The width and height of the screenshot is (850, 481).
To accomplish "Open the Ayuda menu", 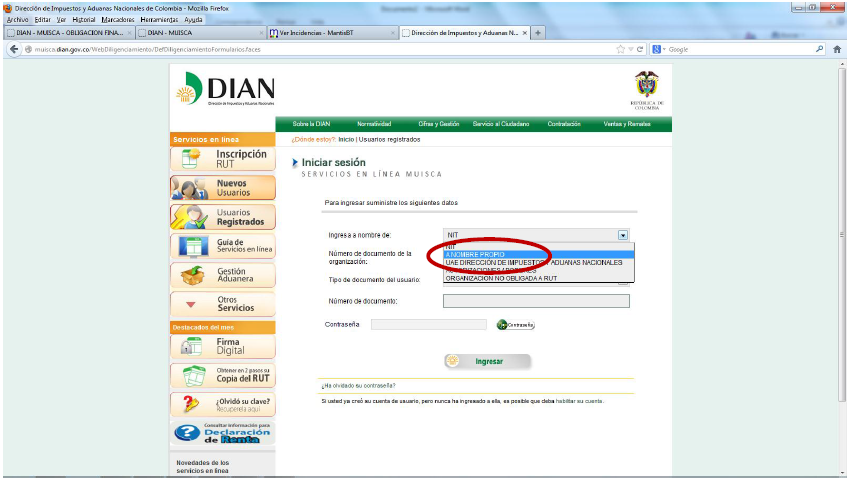I will 193,20.
